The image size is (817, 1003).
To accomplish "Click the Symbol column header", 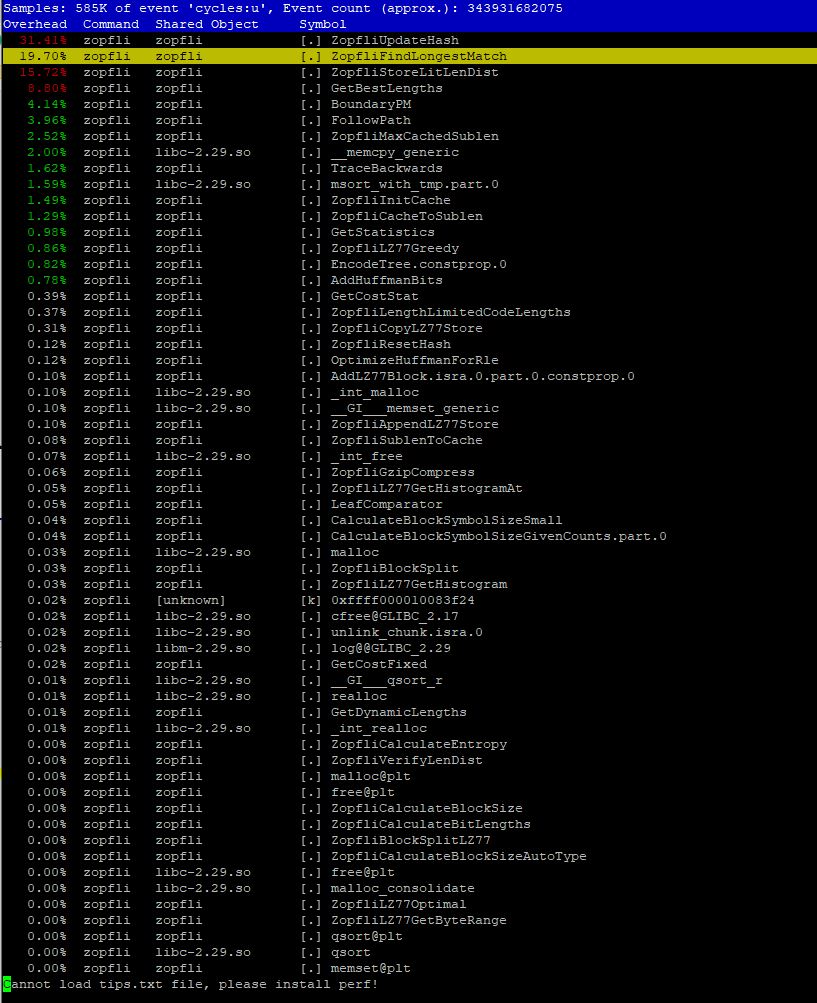I will [322, 24].
